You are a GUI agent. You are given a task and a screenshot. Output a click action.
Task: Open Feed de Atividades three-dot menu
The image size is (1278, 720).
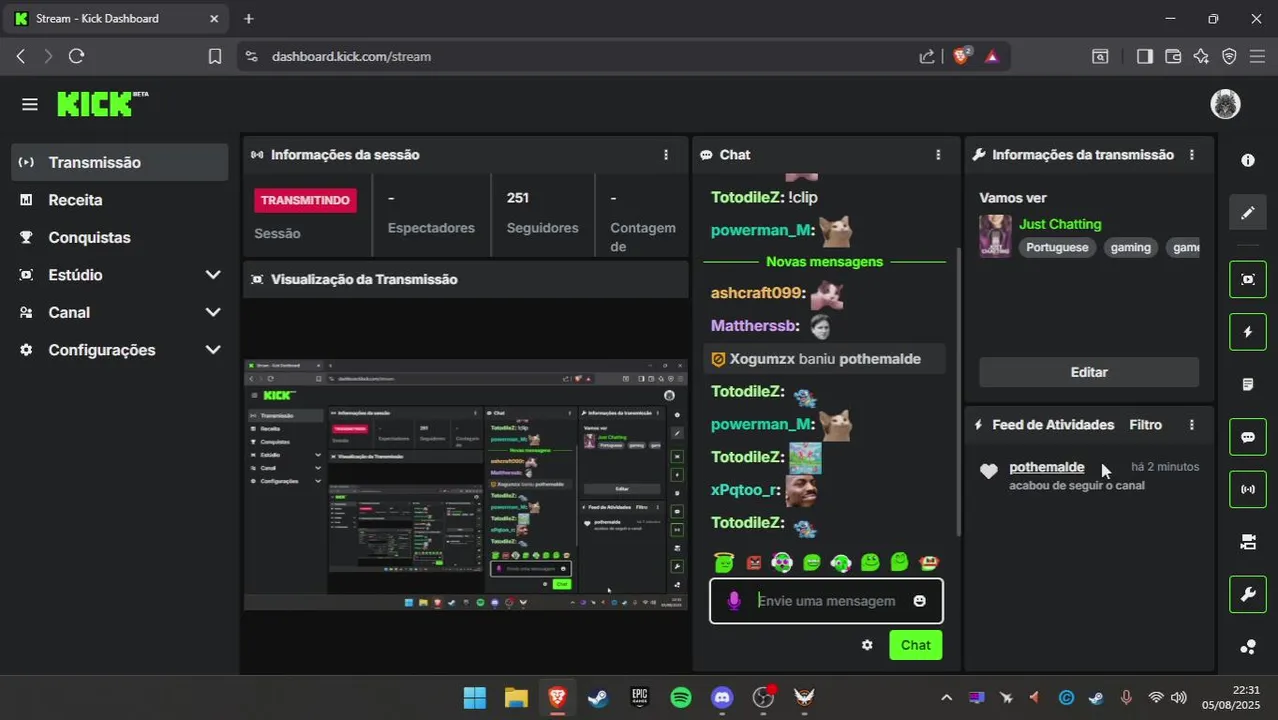[1192, 425]
